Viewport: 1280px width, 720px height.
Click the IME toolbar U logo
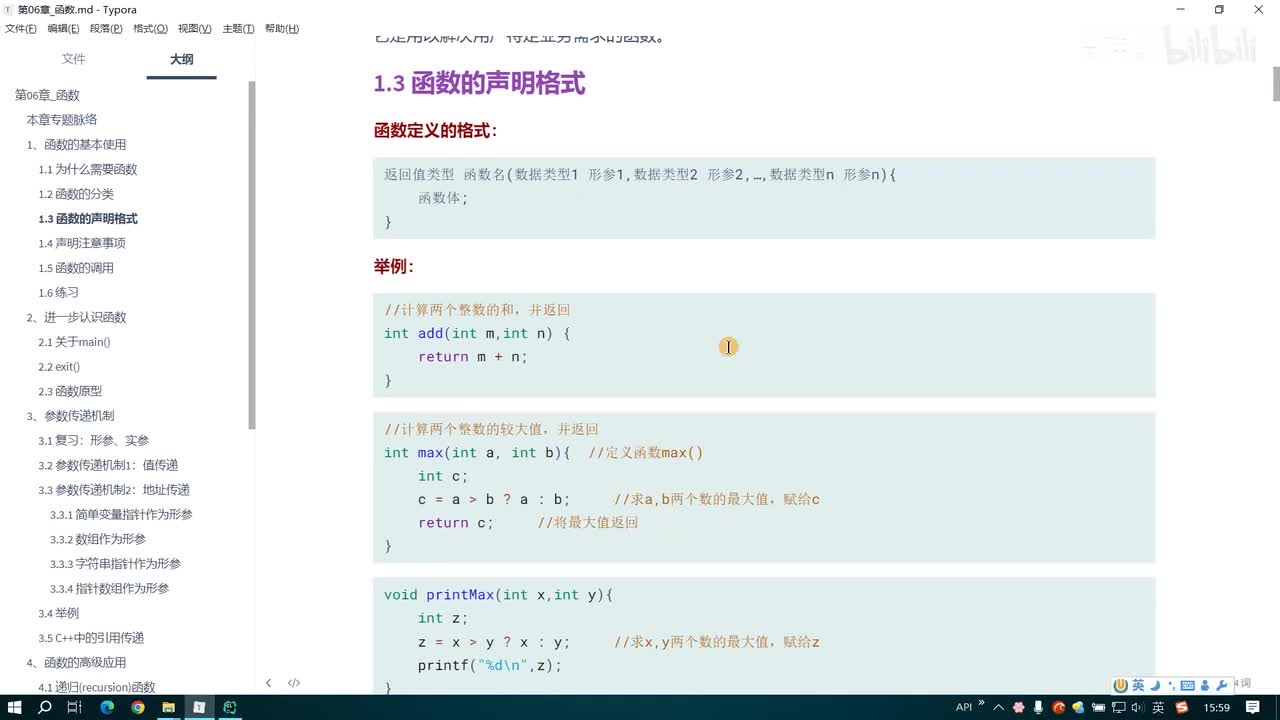pos(1121,685)
